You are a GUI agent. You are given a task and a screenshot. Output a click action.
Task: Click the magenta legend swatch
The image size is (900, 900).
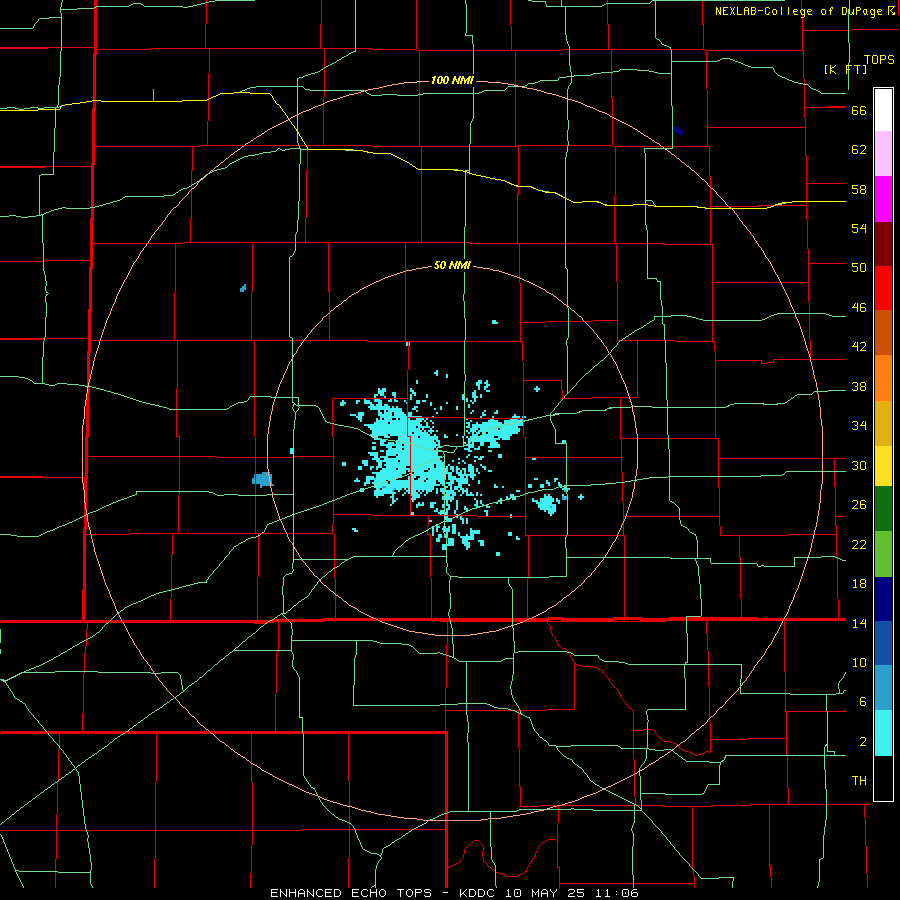click(883, 199)
